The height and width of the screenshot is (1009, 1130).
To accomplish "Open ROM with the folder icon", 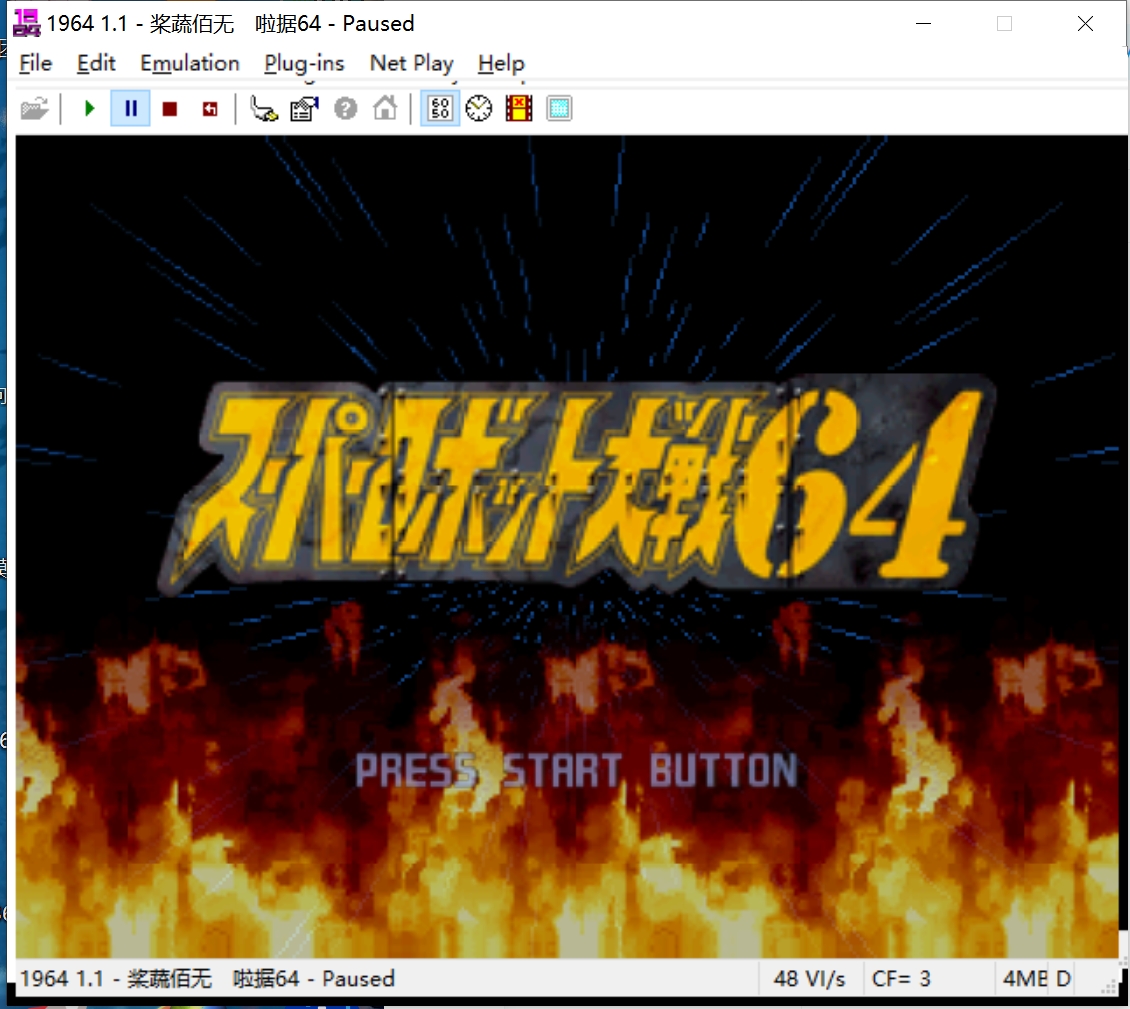I will [x=34, y=109].
